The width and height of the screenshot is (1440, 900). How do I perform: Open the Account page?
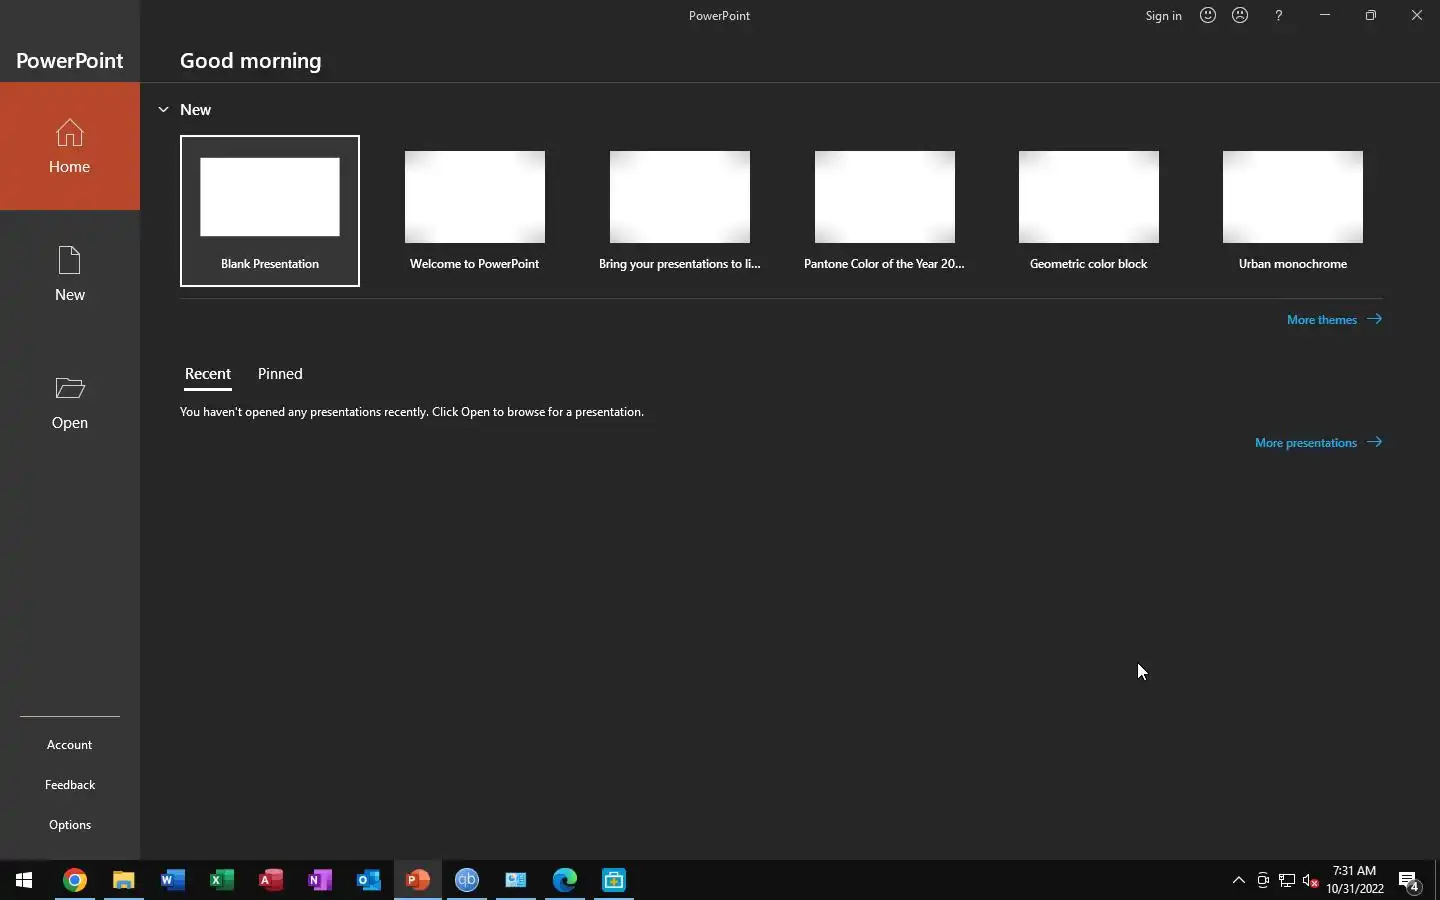click(70, 745)
